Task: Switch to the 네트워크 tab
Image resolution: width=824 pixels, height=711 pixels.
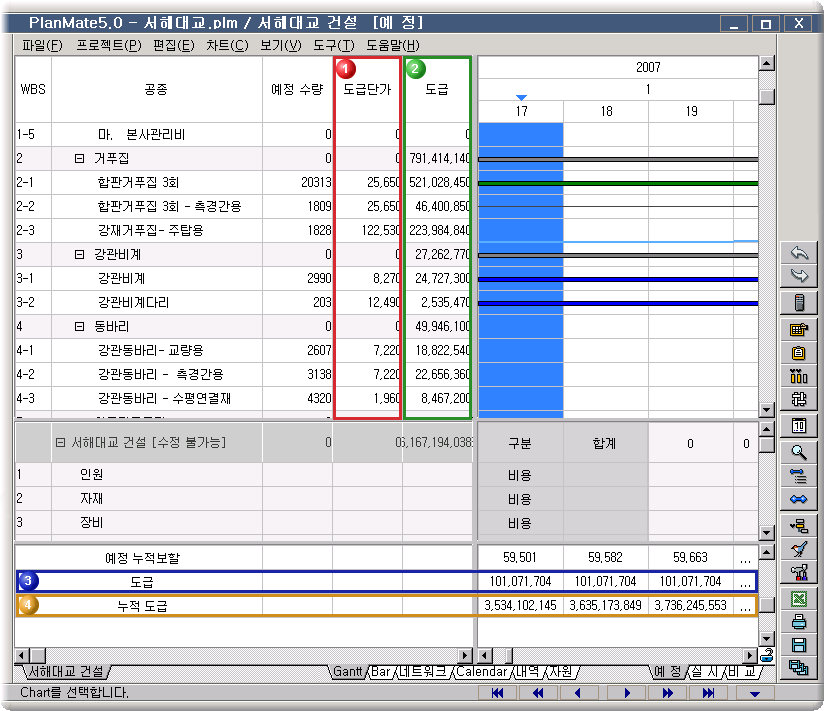Action: tap(424, 672)
